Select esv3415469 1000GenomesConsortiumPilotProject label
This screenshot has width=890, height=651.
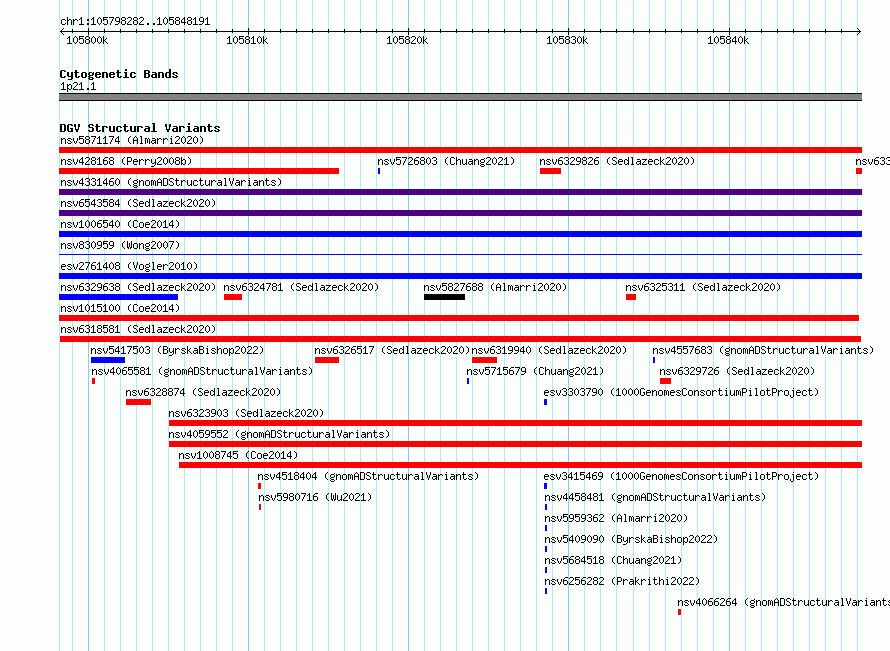pos(681,476)
